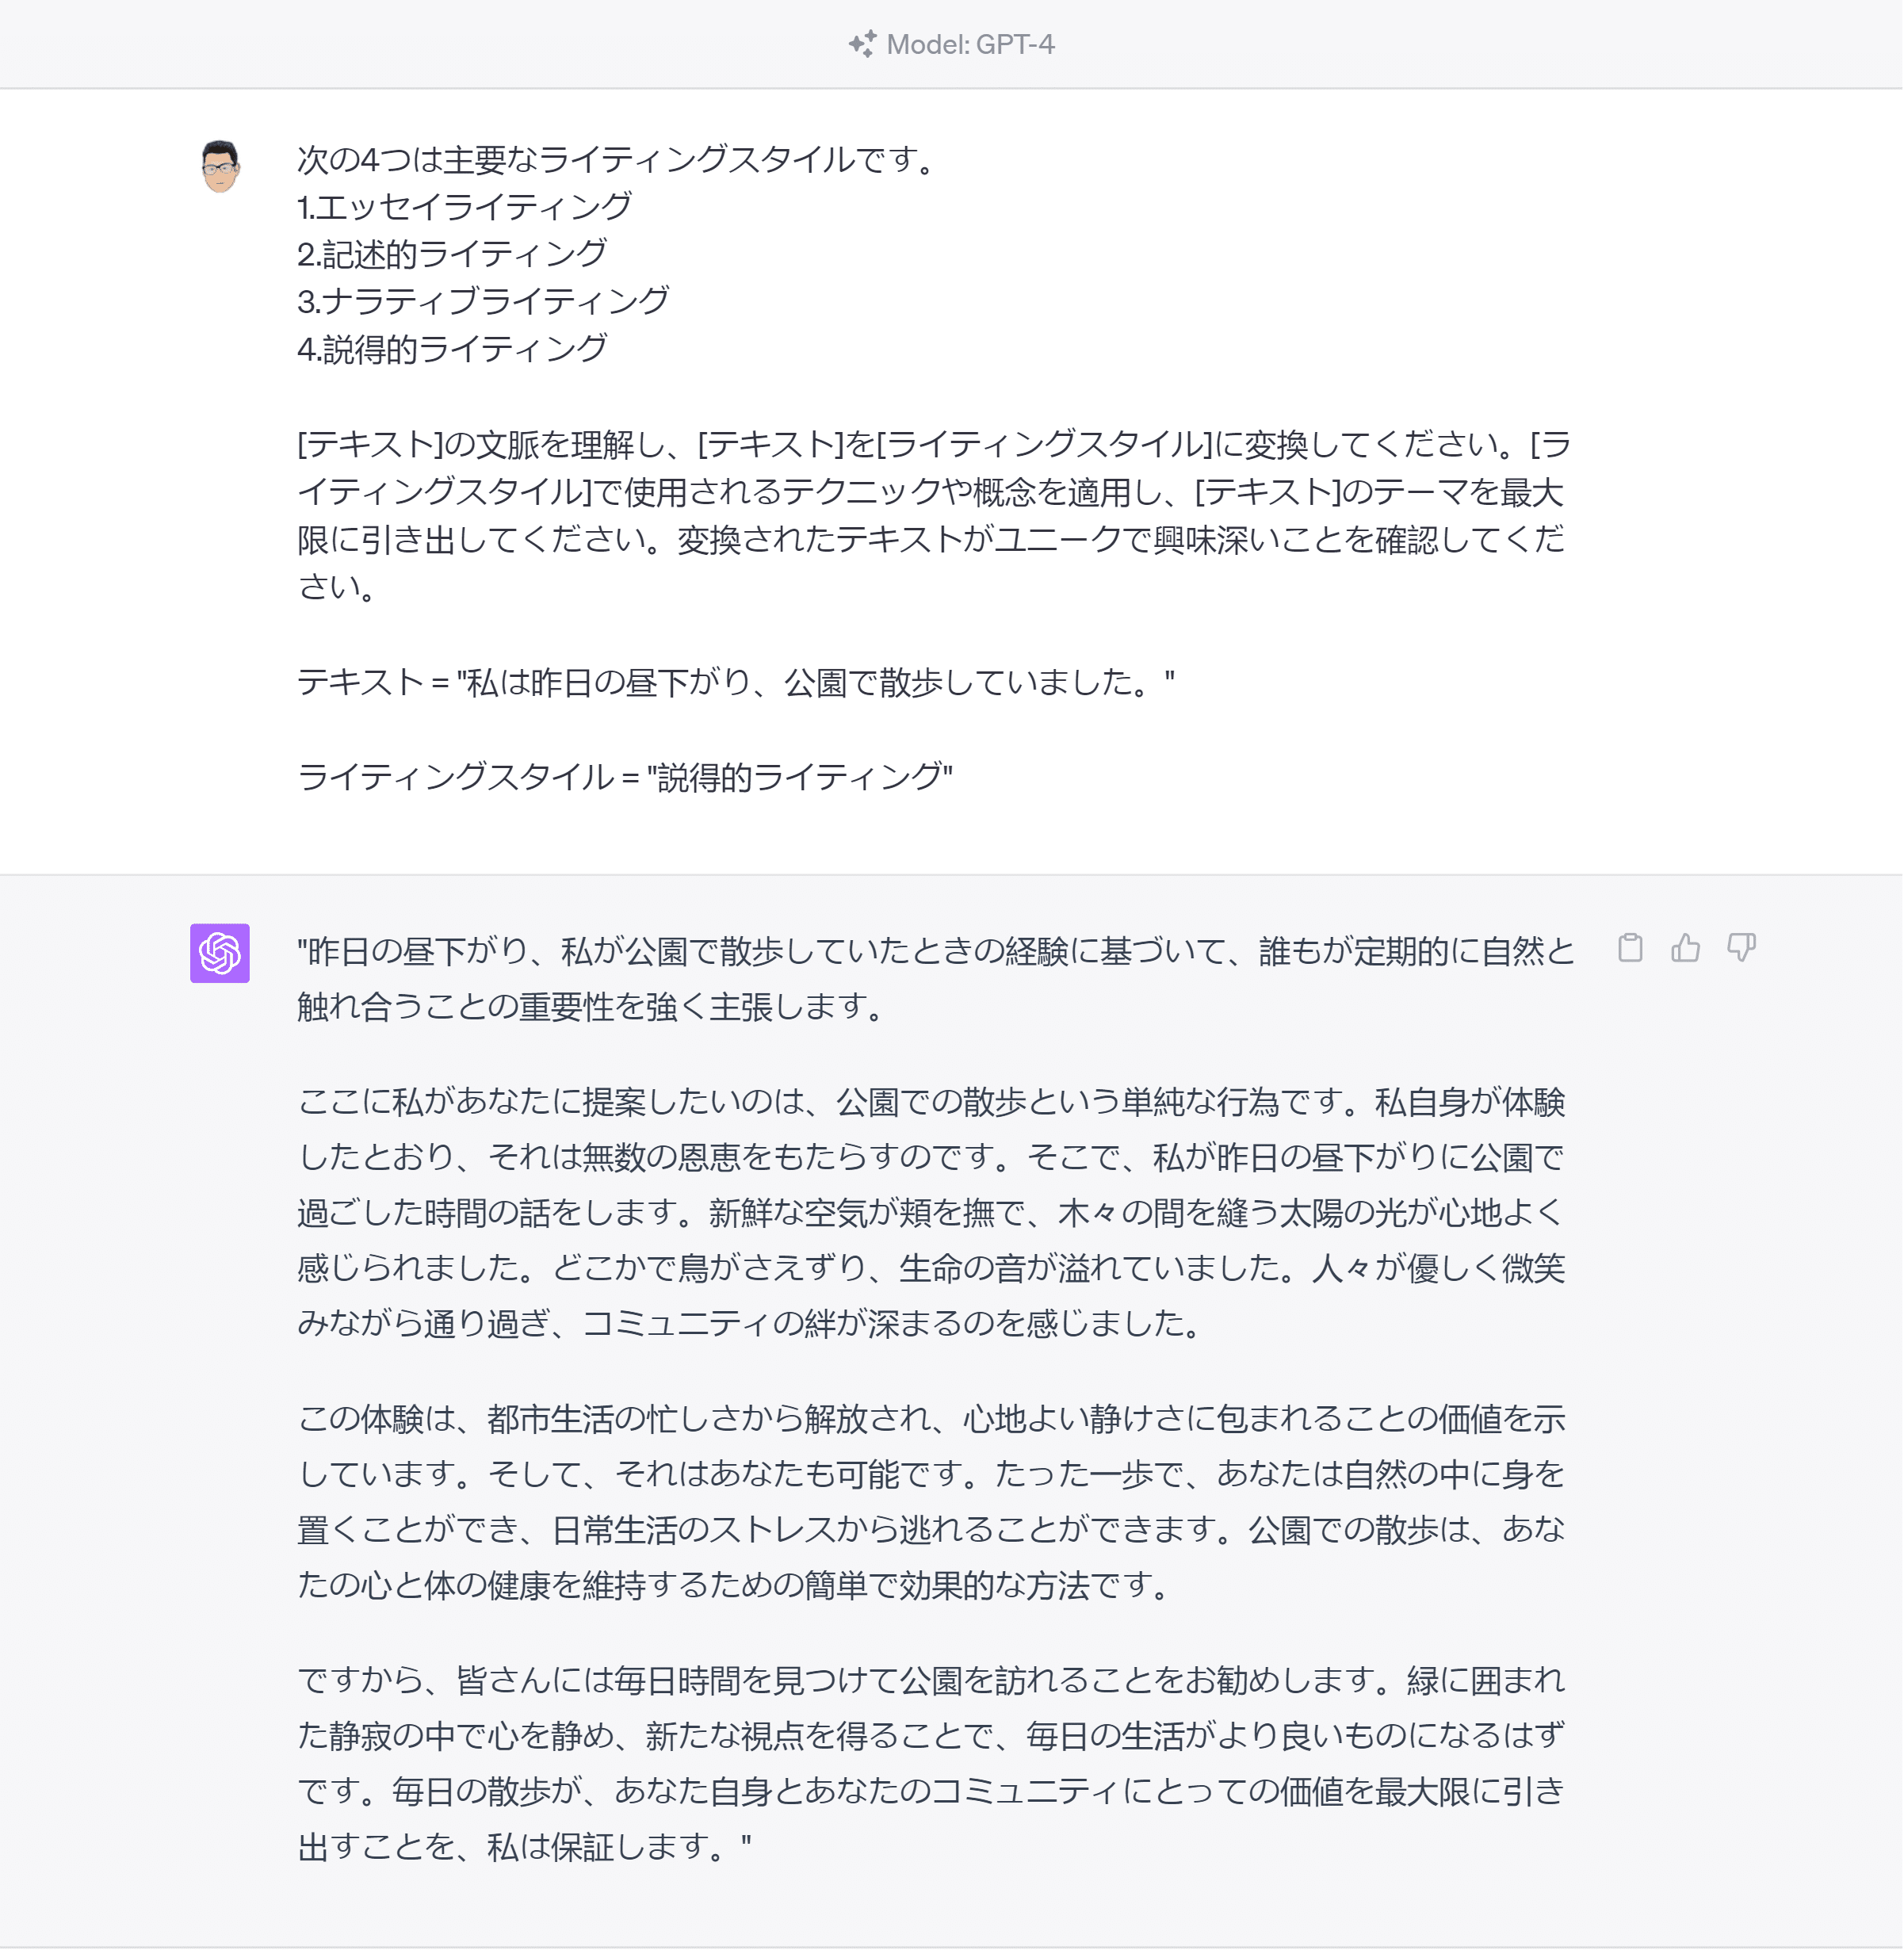Click the line テキスト = "私は昨日の昼下がり…"

click(x=736, y=683)
